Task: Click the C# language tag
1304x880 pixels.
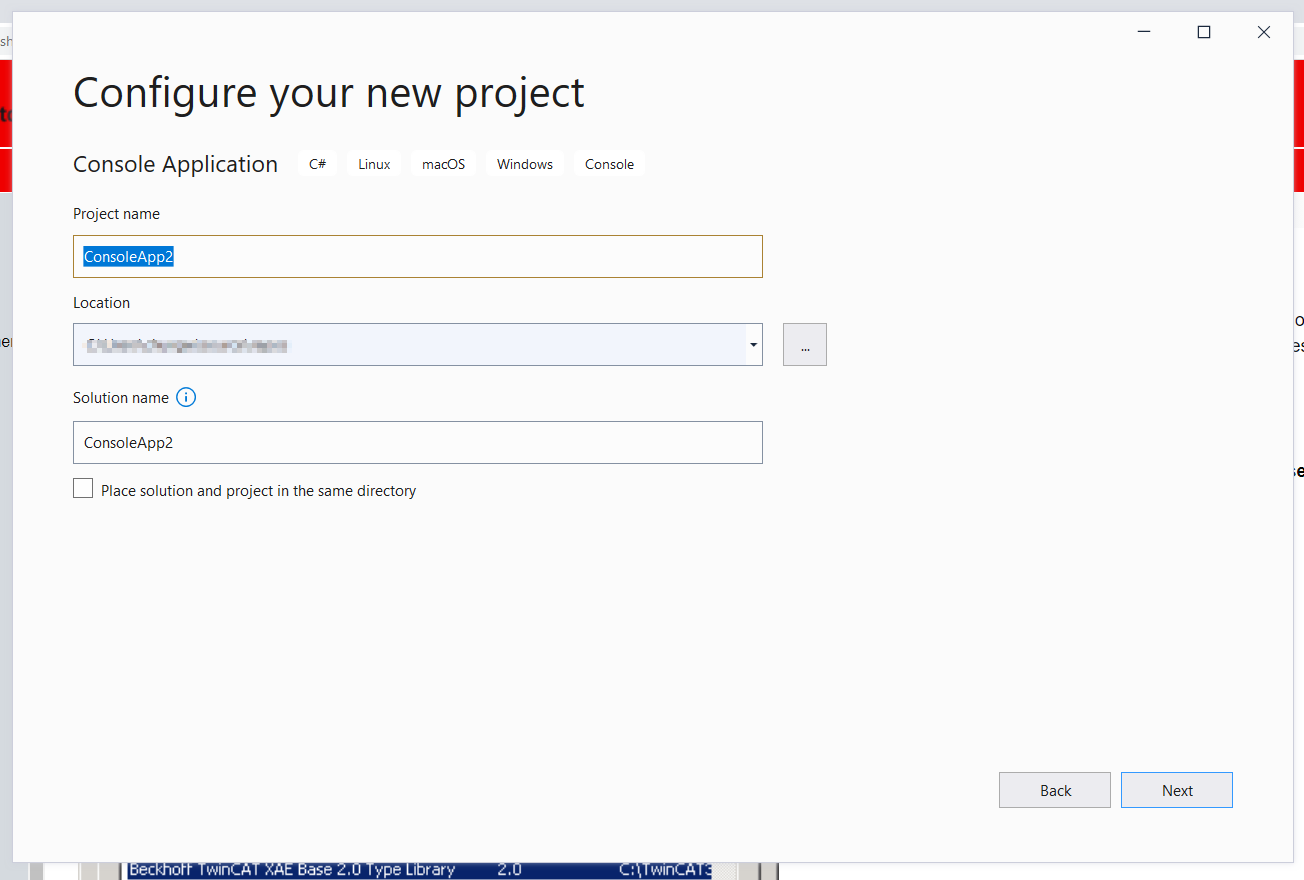Action: [317, 164]
